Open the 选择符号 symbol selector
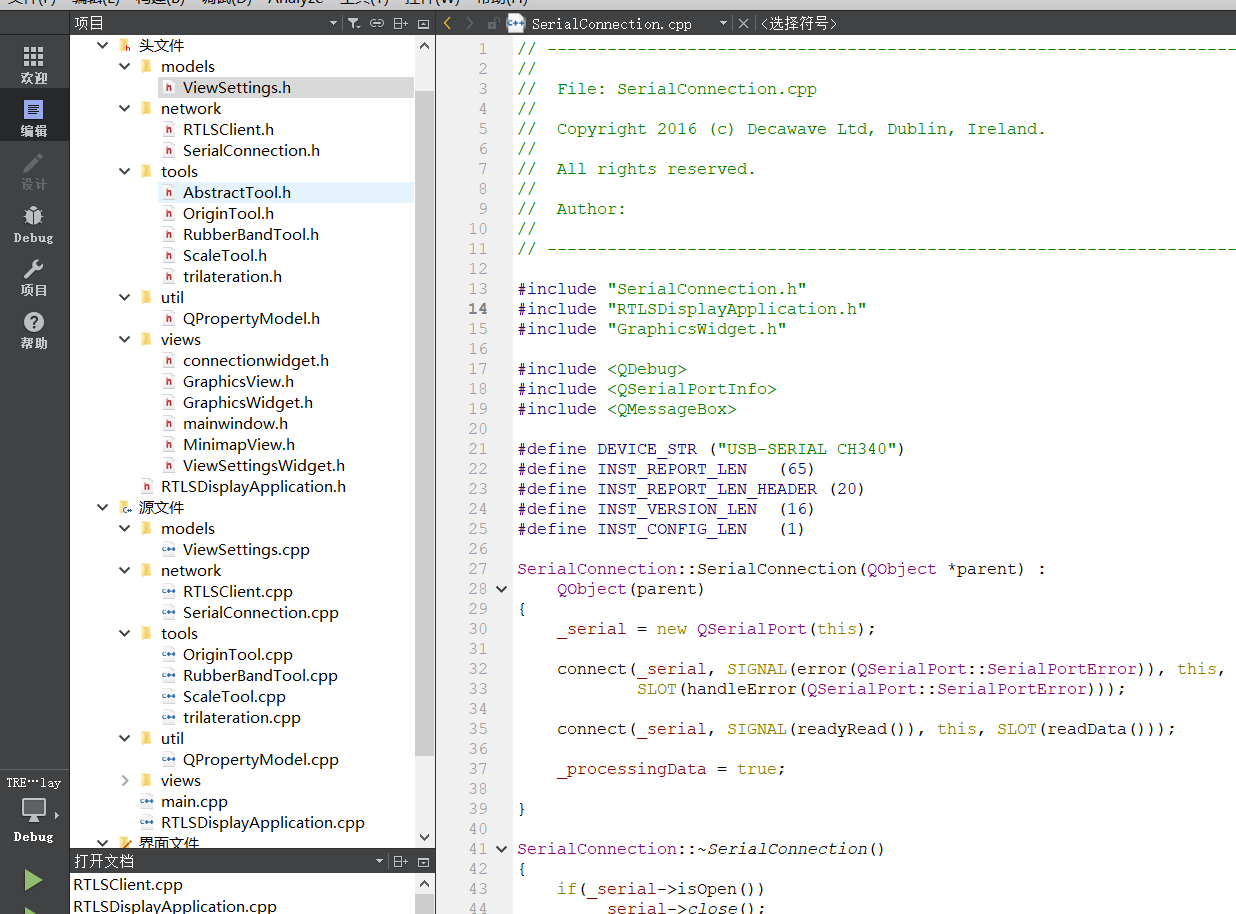1236x914 pixels. click(798, 24)
